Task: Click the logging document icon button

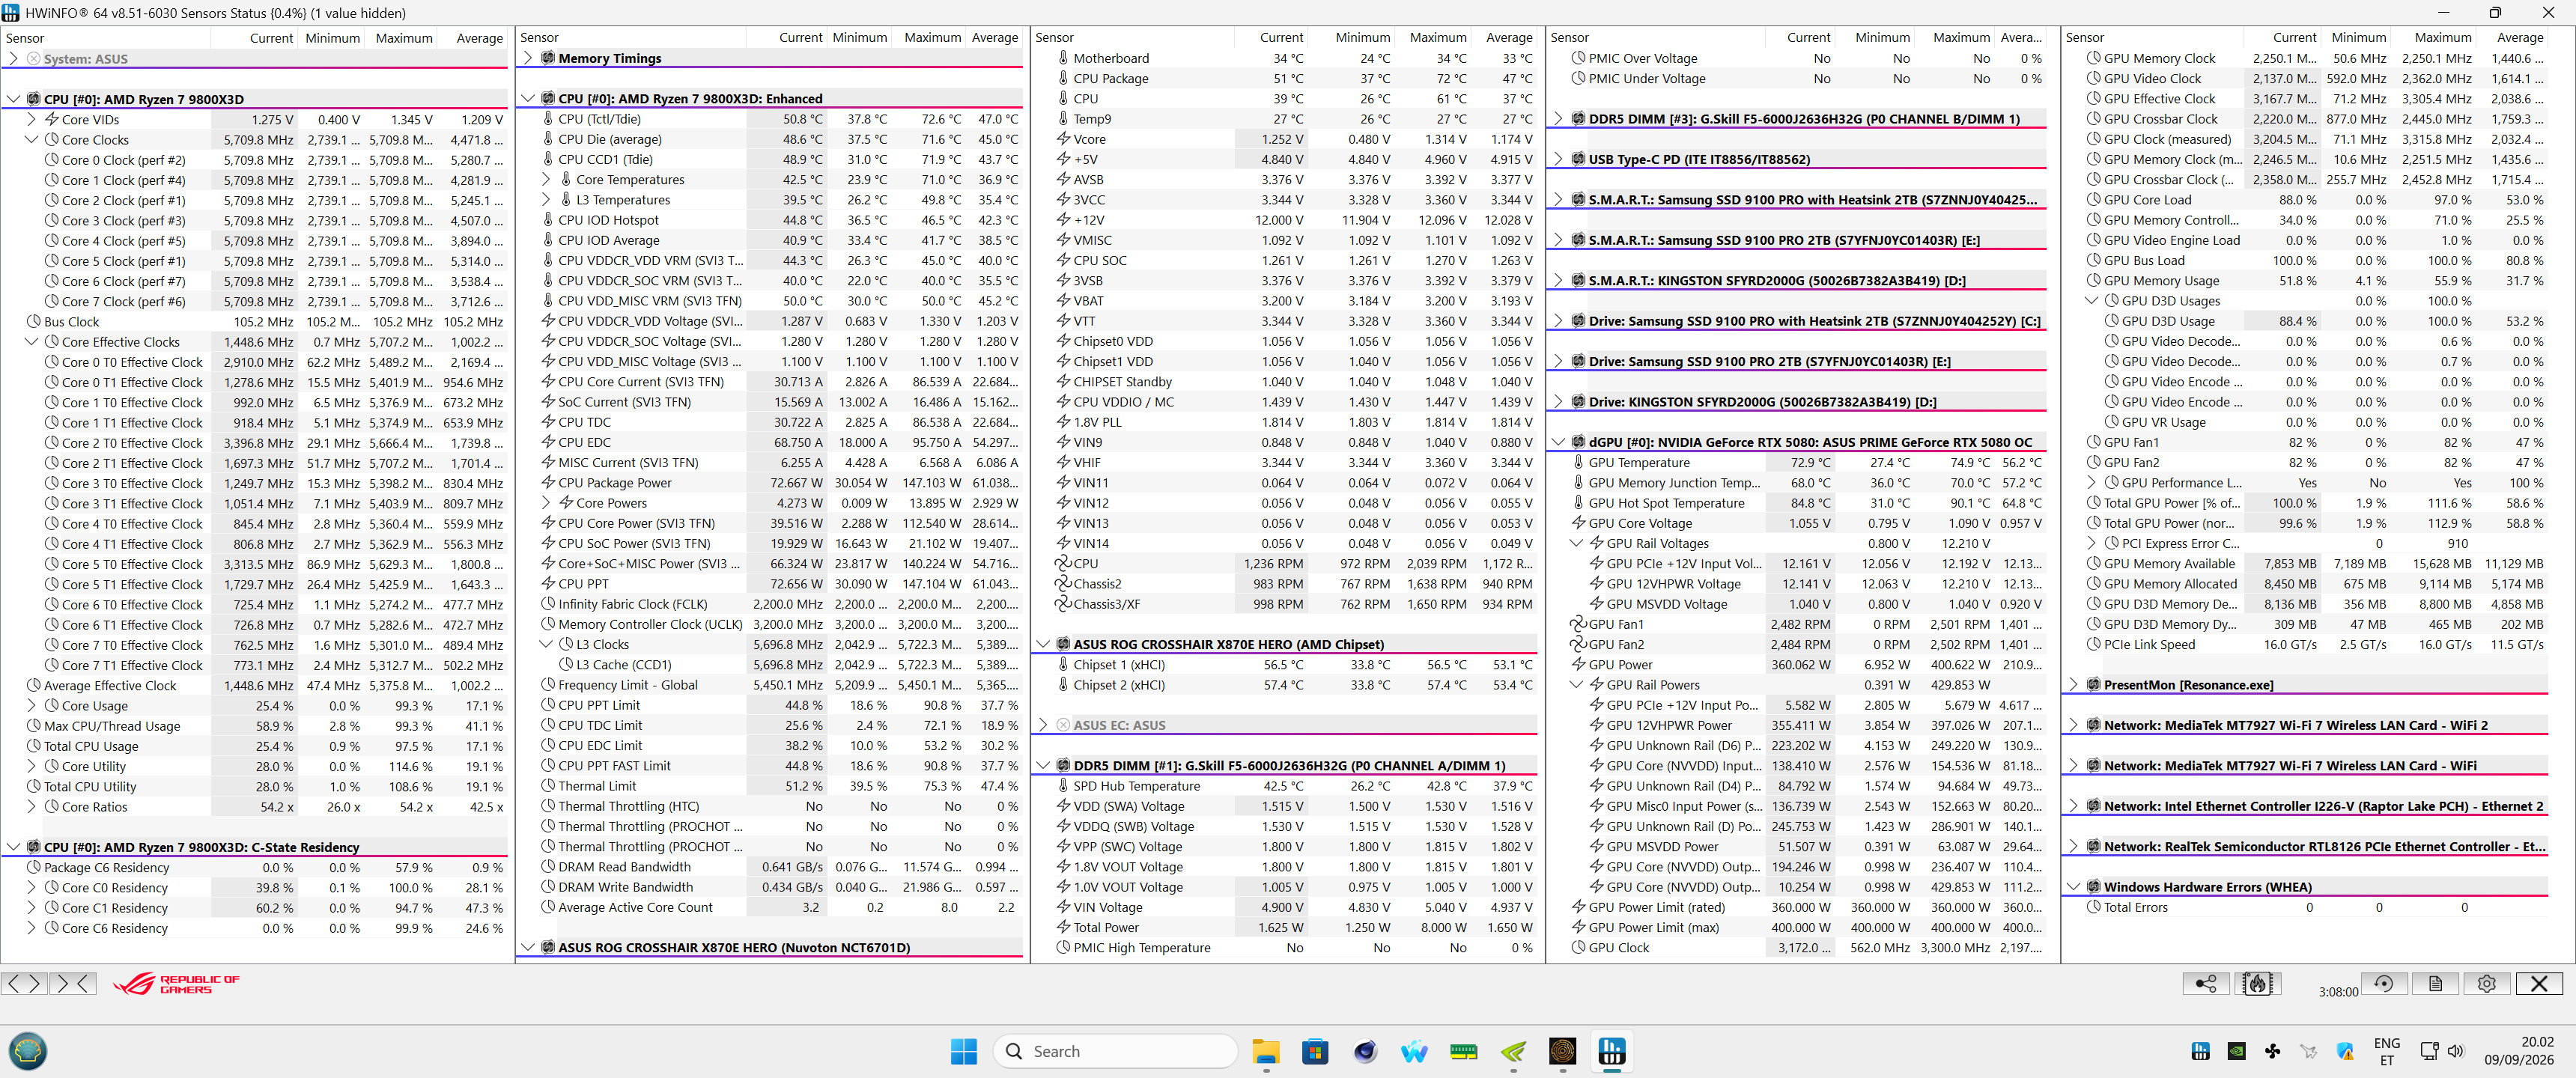Action: click(x=2435, y=983)
